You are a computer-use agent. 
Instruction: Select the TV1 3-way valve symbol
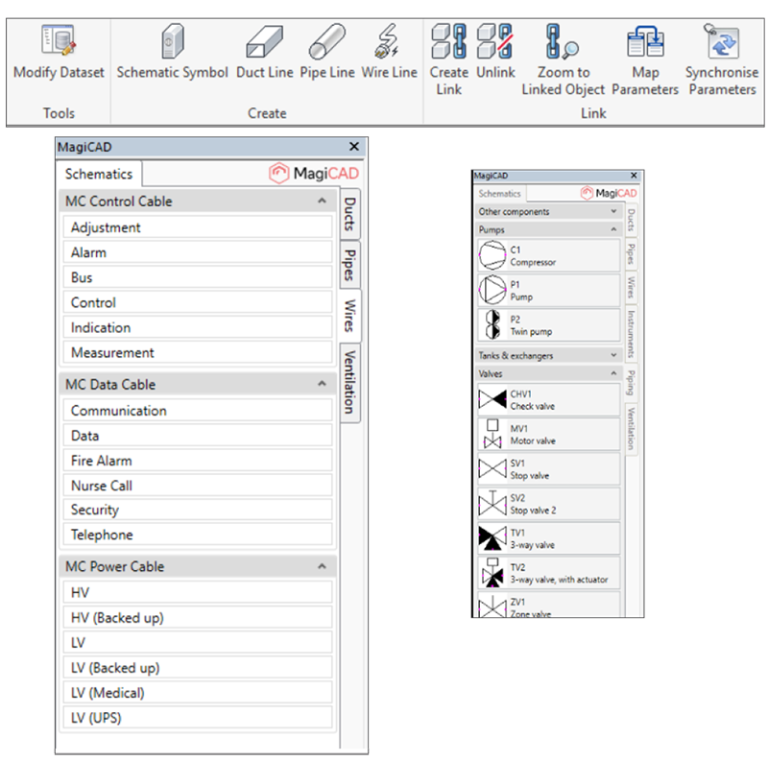549,539
